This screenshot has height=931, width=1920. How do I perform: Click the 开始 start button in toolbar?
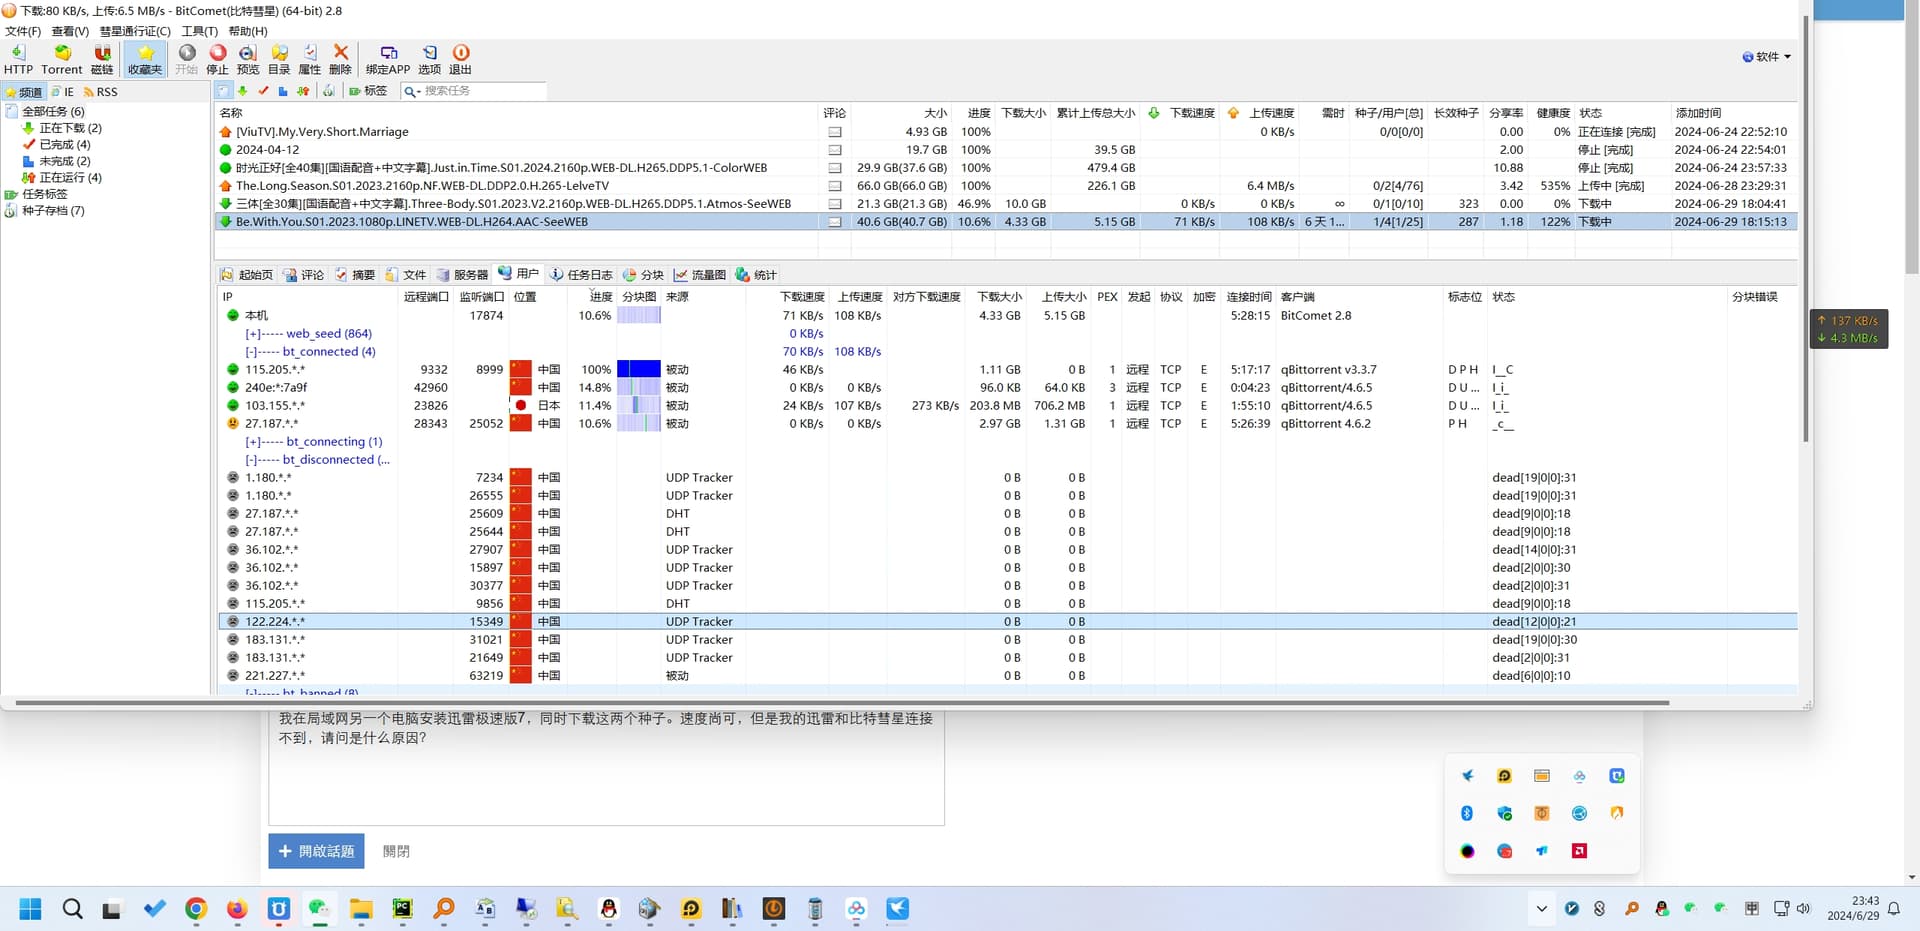tap(187, 59)
